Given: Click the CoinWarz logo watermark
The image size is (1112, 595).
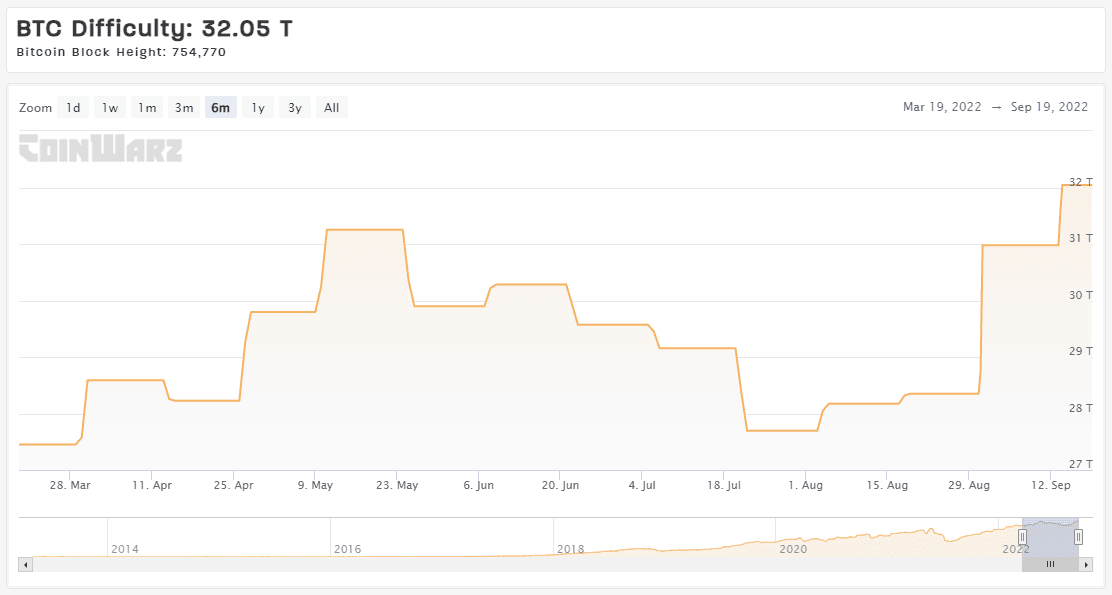Looking at the screenshot, I should (100, 149).
